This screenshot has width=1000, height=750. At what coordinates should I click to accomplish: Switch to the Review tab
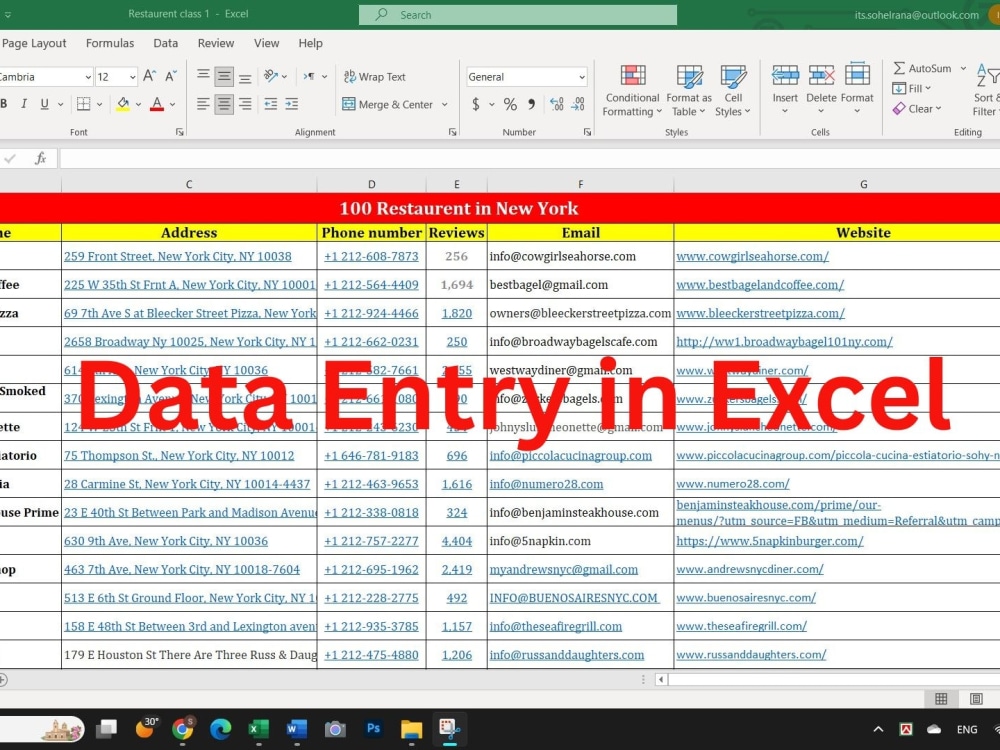(216, 43)
